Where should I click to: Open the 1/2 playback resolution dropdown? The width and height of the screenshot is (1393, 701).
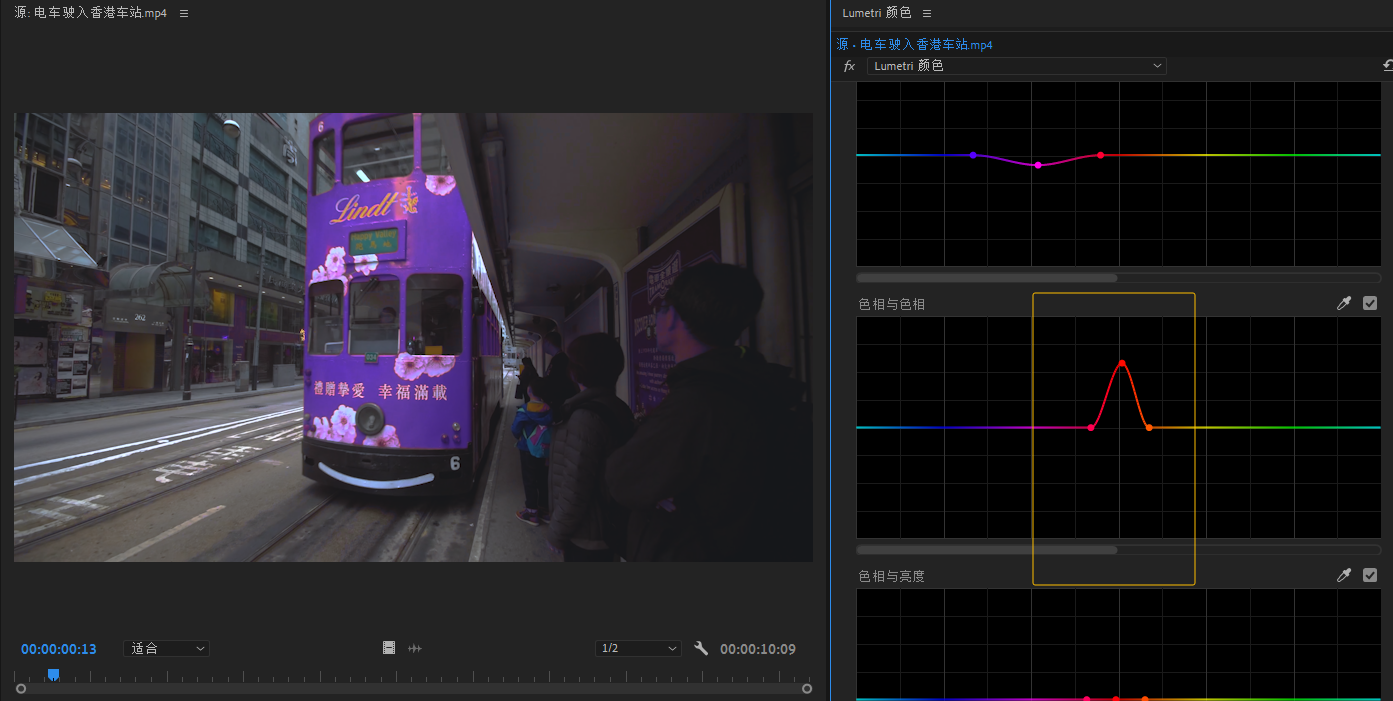pyautogui.click(x=638, y=648)
